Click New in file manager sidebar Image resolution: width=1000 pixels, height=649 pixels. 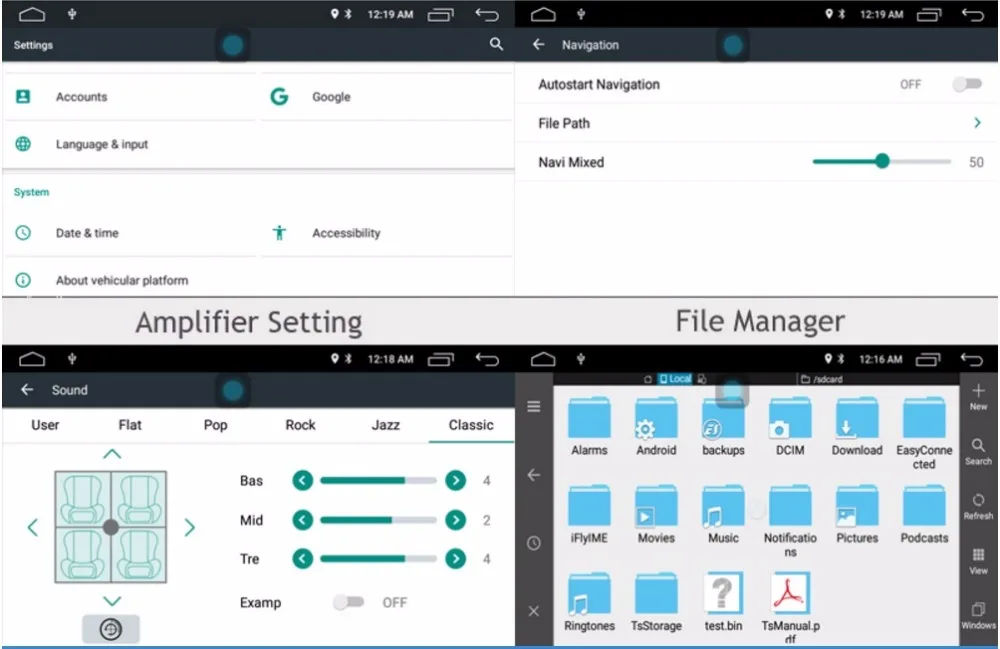(978, 397)
